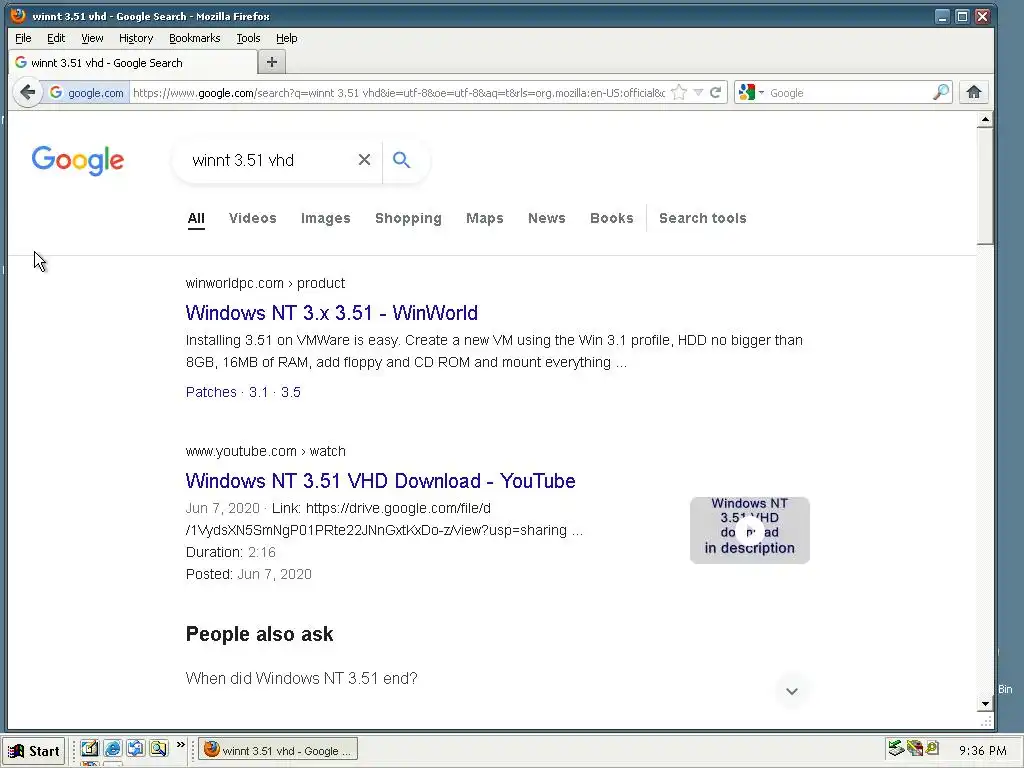The height and width of the screenshot is (768, 1024).
Task: Follow the 3.5 sitelink
Action: click(291, 392)
